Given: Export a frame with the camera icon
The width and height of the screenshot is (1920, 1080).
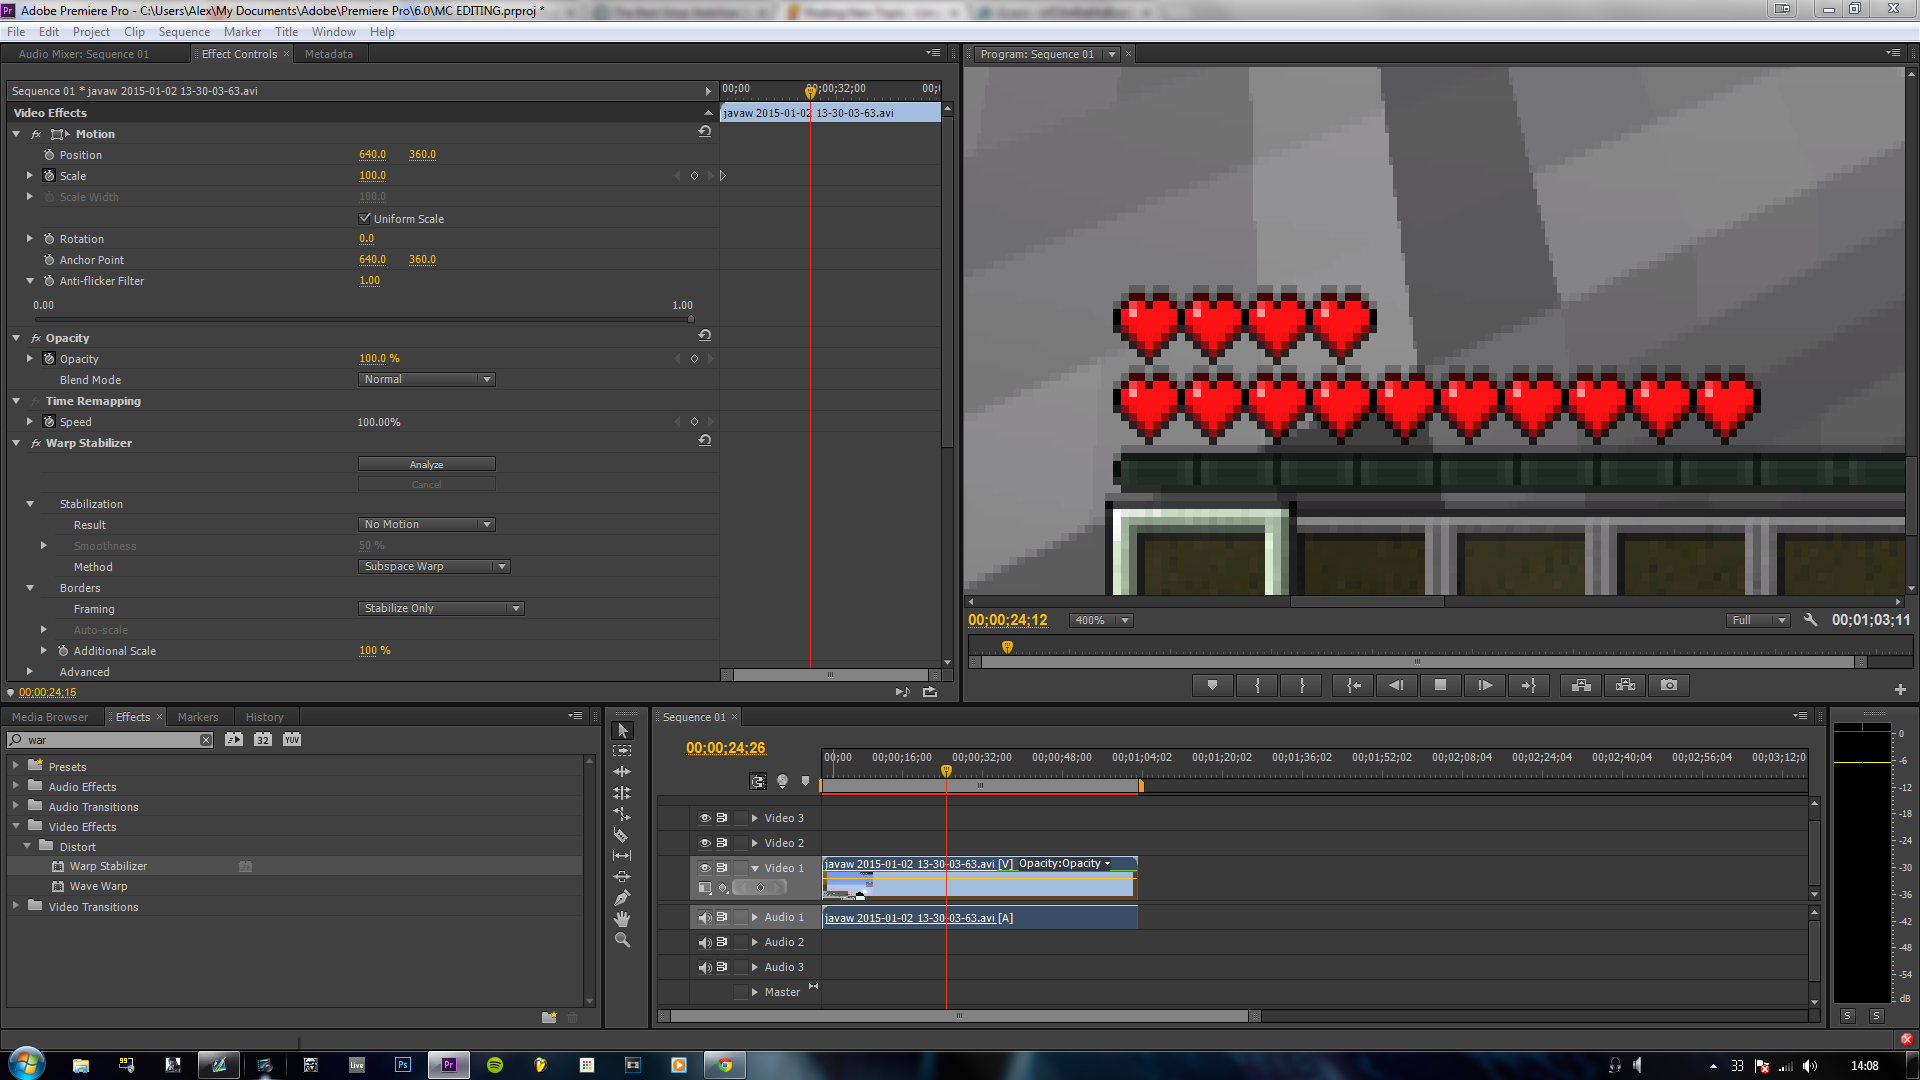Looking at the screenshot, I should point(1669,685).
